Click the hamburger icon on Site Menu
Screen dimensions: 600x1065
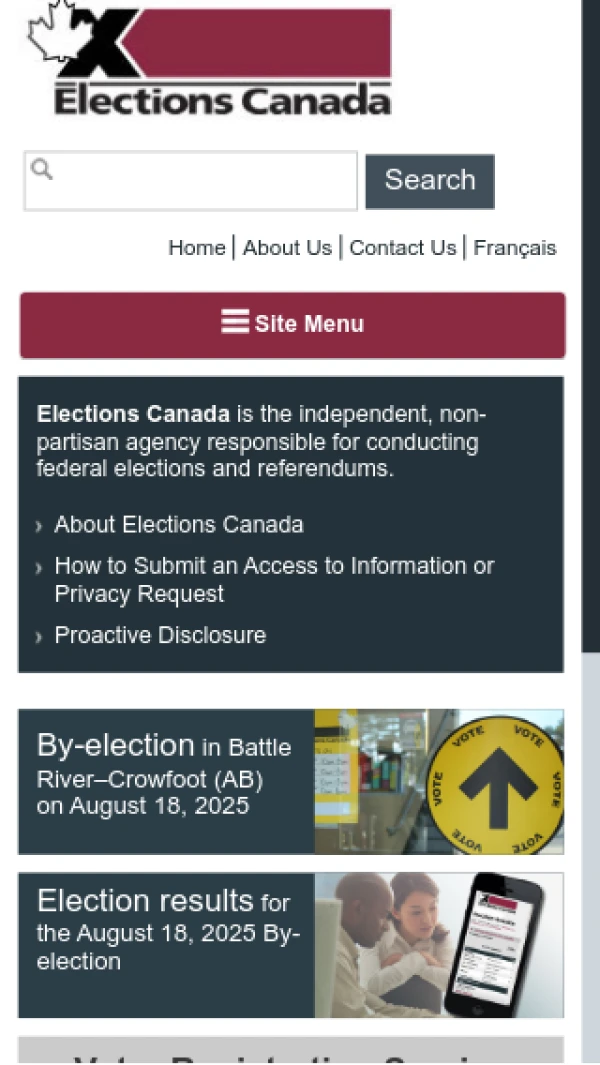[x=235, y=322]
